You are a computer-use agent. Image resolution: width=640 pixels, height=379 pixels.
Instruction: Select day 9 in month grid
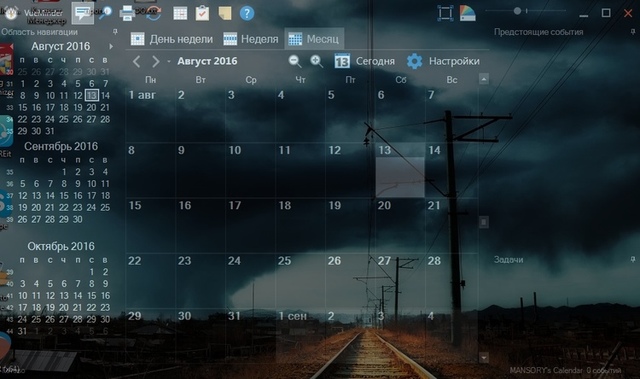[200, 170]
